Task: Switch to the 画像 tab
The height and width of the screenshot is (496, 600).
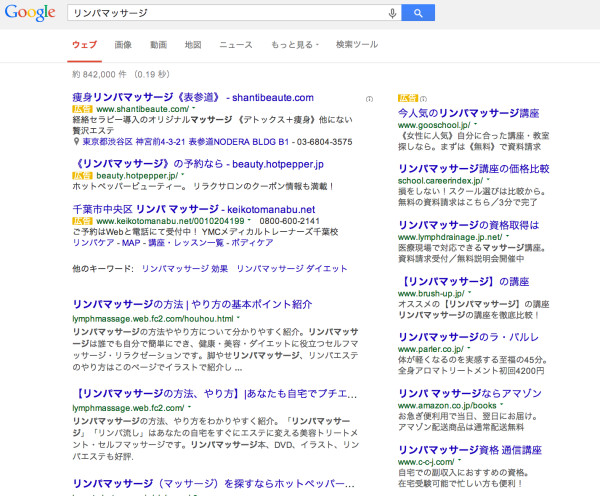Action: (123, 45)
